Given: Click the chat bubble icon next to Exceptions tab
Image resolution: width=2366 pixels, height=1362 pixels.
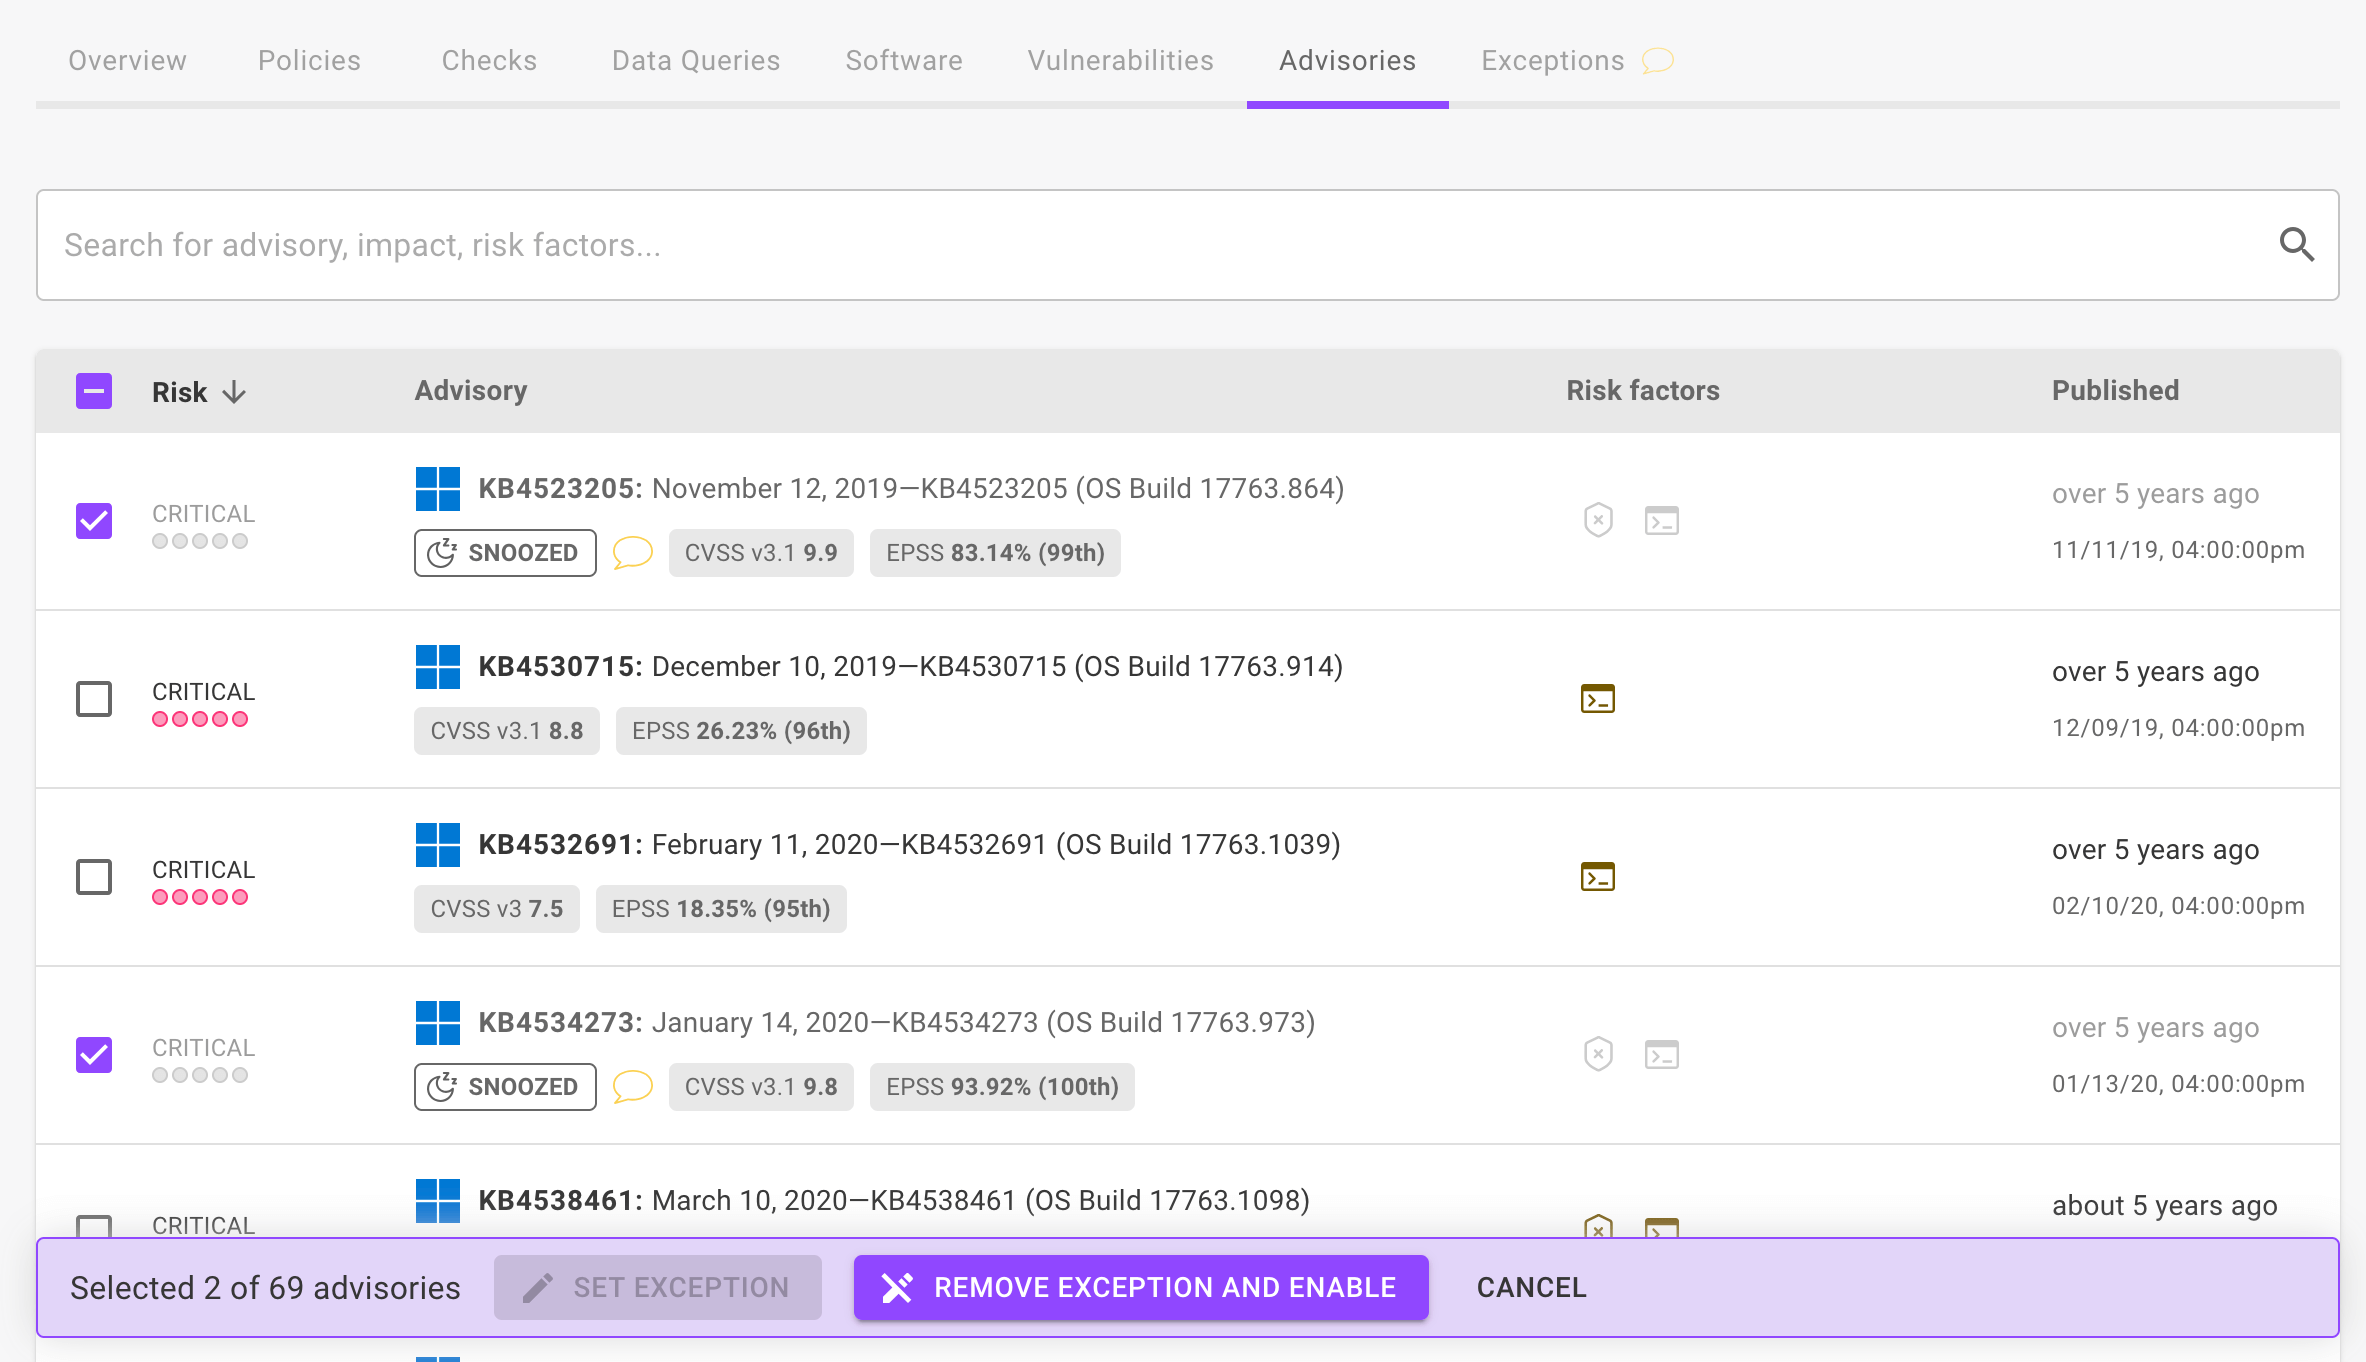Looking at the screenshot, I should (1657, 61).
